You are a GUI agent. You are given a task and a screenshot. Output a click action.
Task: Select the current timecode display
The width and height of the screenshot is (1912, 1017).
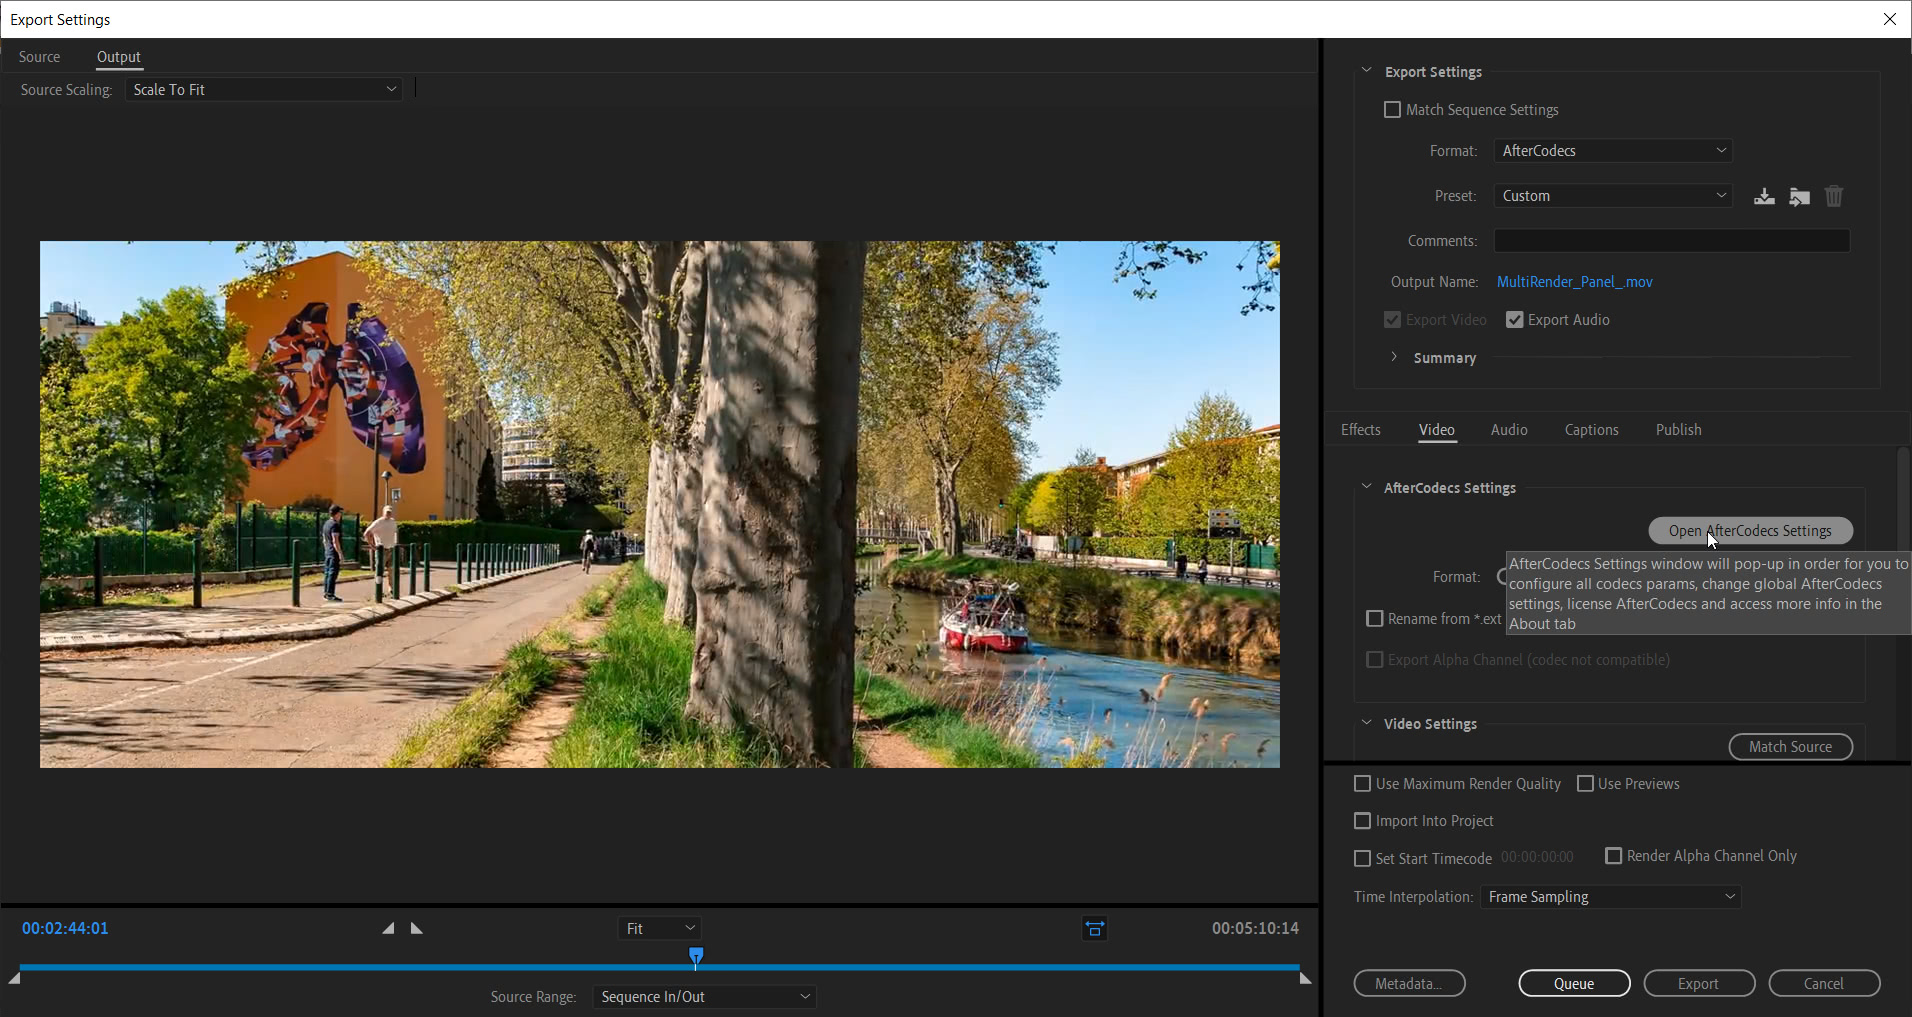65,928
